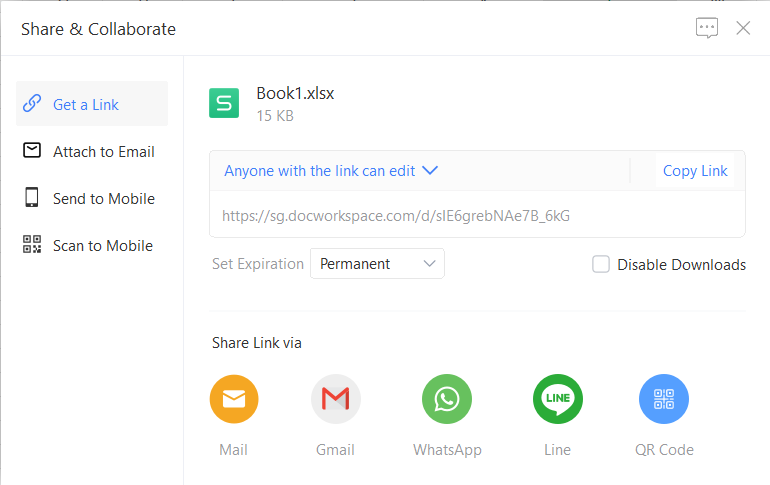Open the Set Expiration Permanent dropdown

tap(377, 264)
